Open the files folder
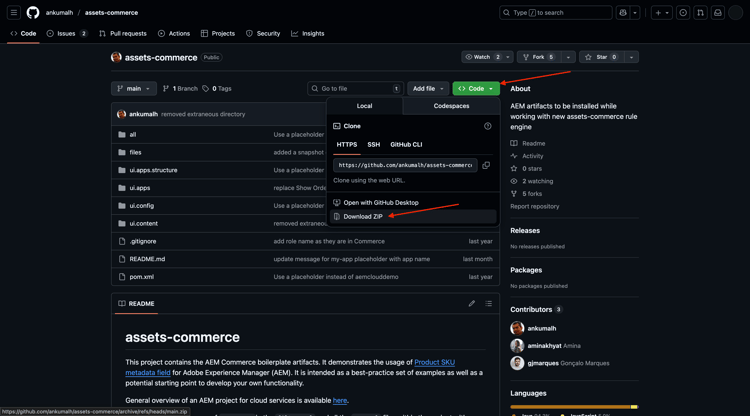Screen dimensions: 750x416 click(x=135, y=152)
